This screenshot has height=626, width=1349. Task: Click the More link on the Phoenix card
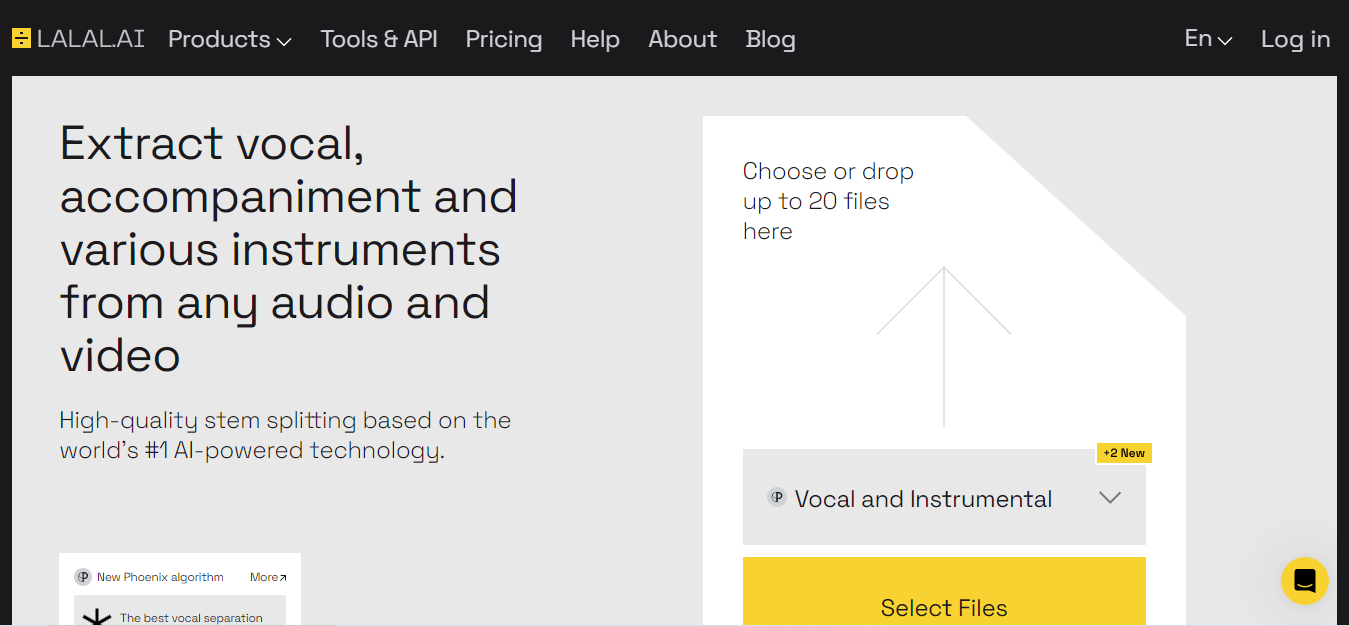point(268,577)
